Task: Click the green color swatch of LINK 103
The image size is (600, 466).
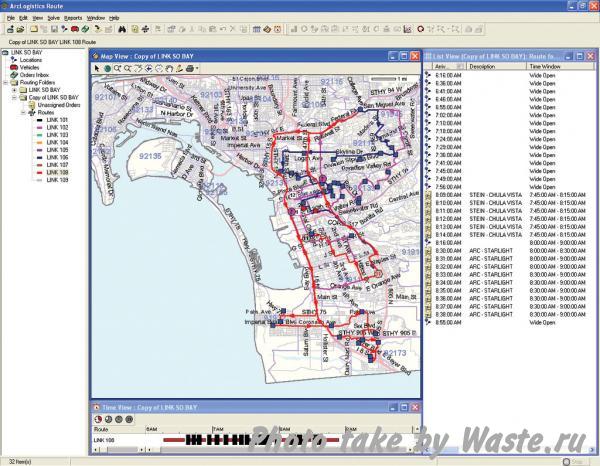Action: 40,135
